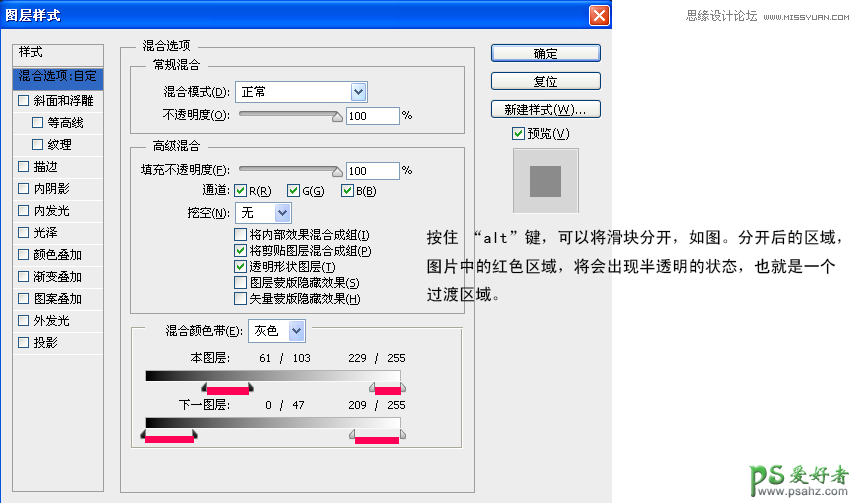The width and height of the screenshot is (860, 503).
Task: Enable the 斜面和浮雕 checkbox
Action: [24, 100]
